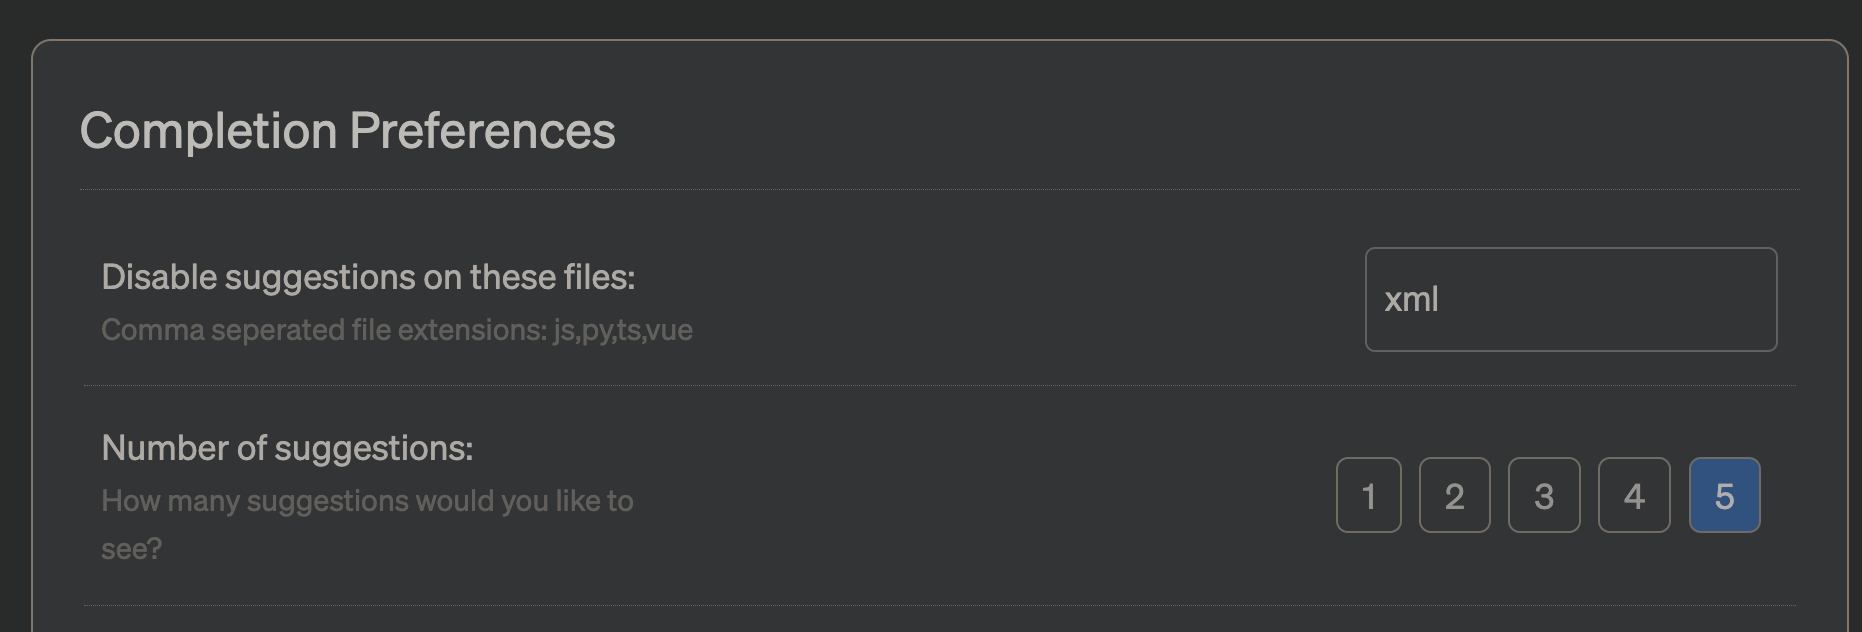Set suggestion count to its middle value
The image size is (1862, 632).
coord(1544,495)
